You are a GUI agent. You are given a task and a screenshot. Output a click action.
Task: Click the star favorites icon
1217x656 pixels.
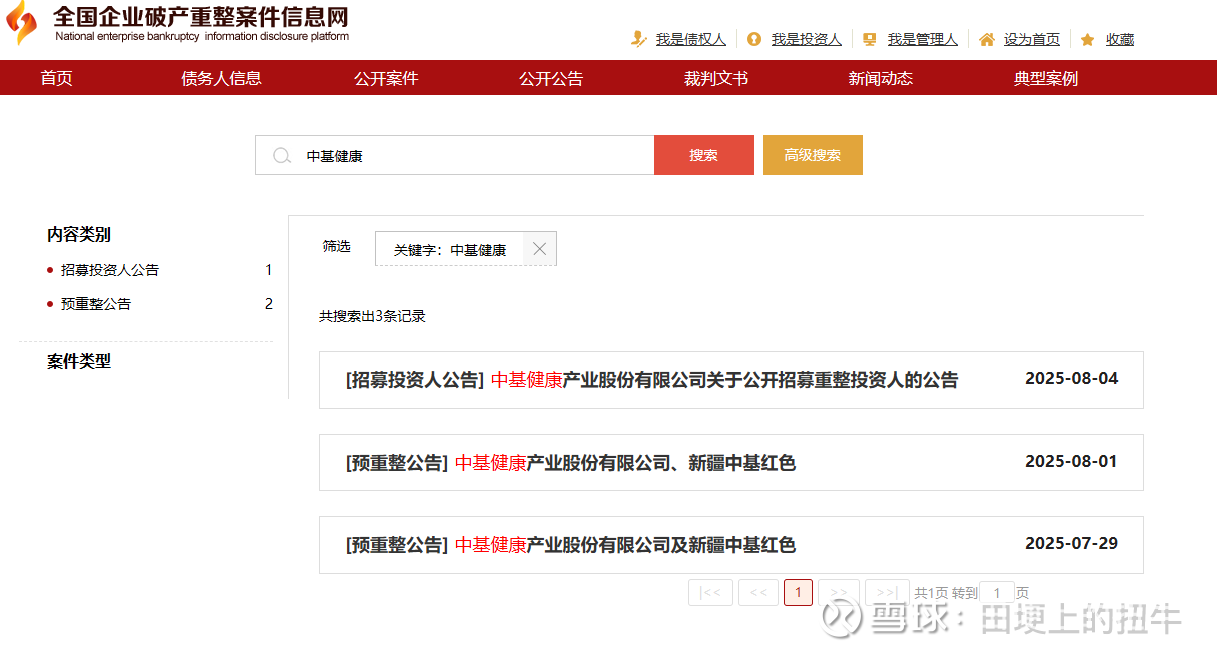point(1088,39)
